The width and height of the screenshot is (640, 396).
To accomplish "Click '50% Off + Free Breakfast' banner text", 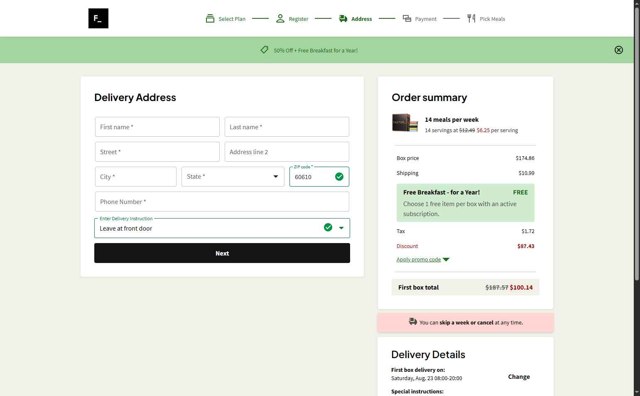I will coord(316,51).
